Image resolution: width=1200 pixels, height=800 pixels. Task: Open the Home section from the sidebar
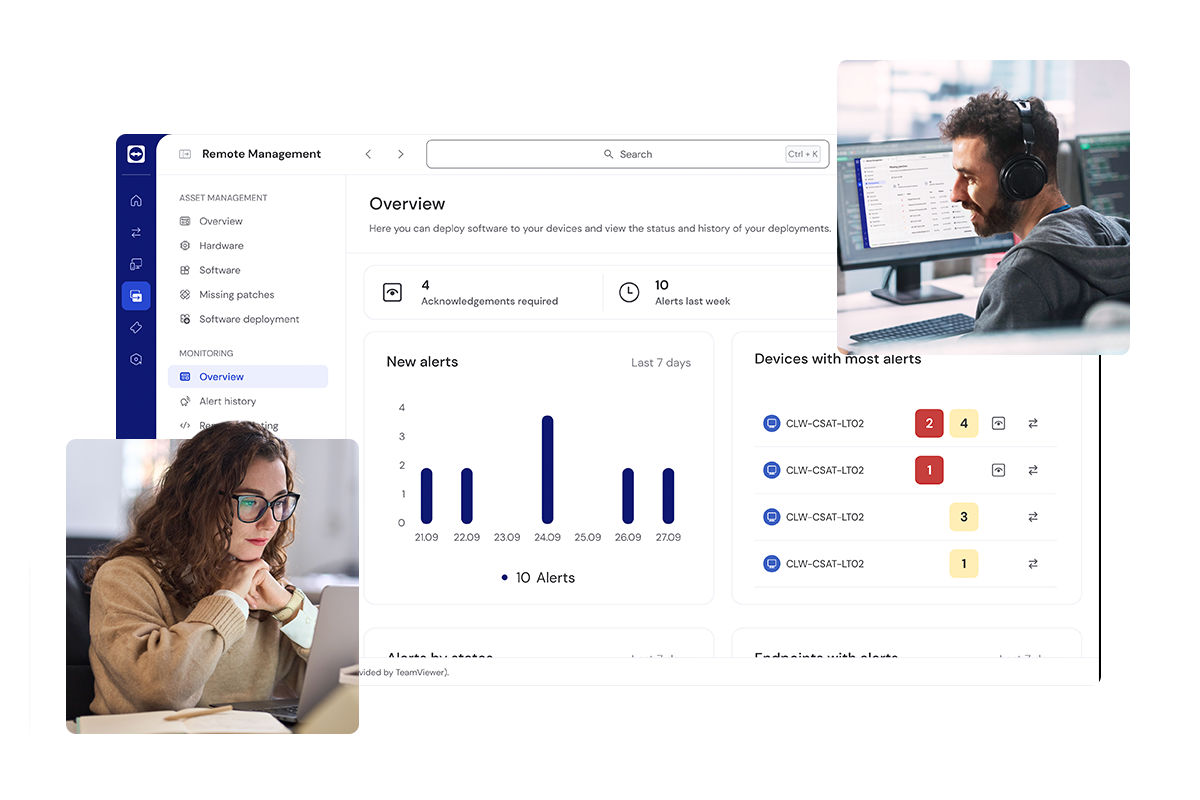136,200
